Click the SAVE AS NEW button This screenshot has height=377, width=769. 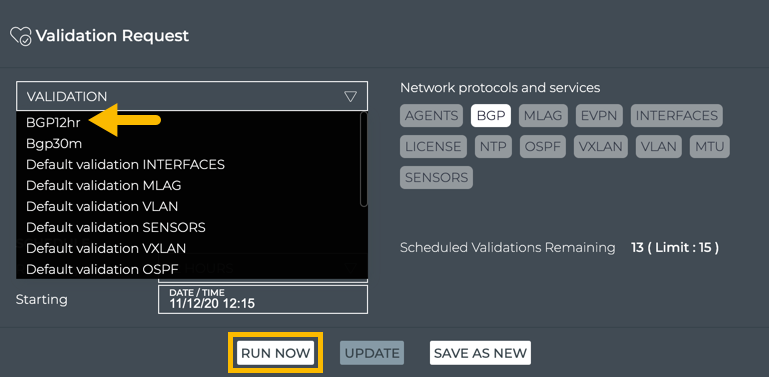coord(480,353)
